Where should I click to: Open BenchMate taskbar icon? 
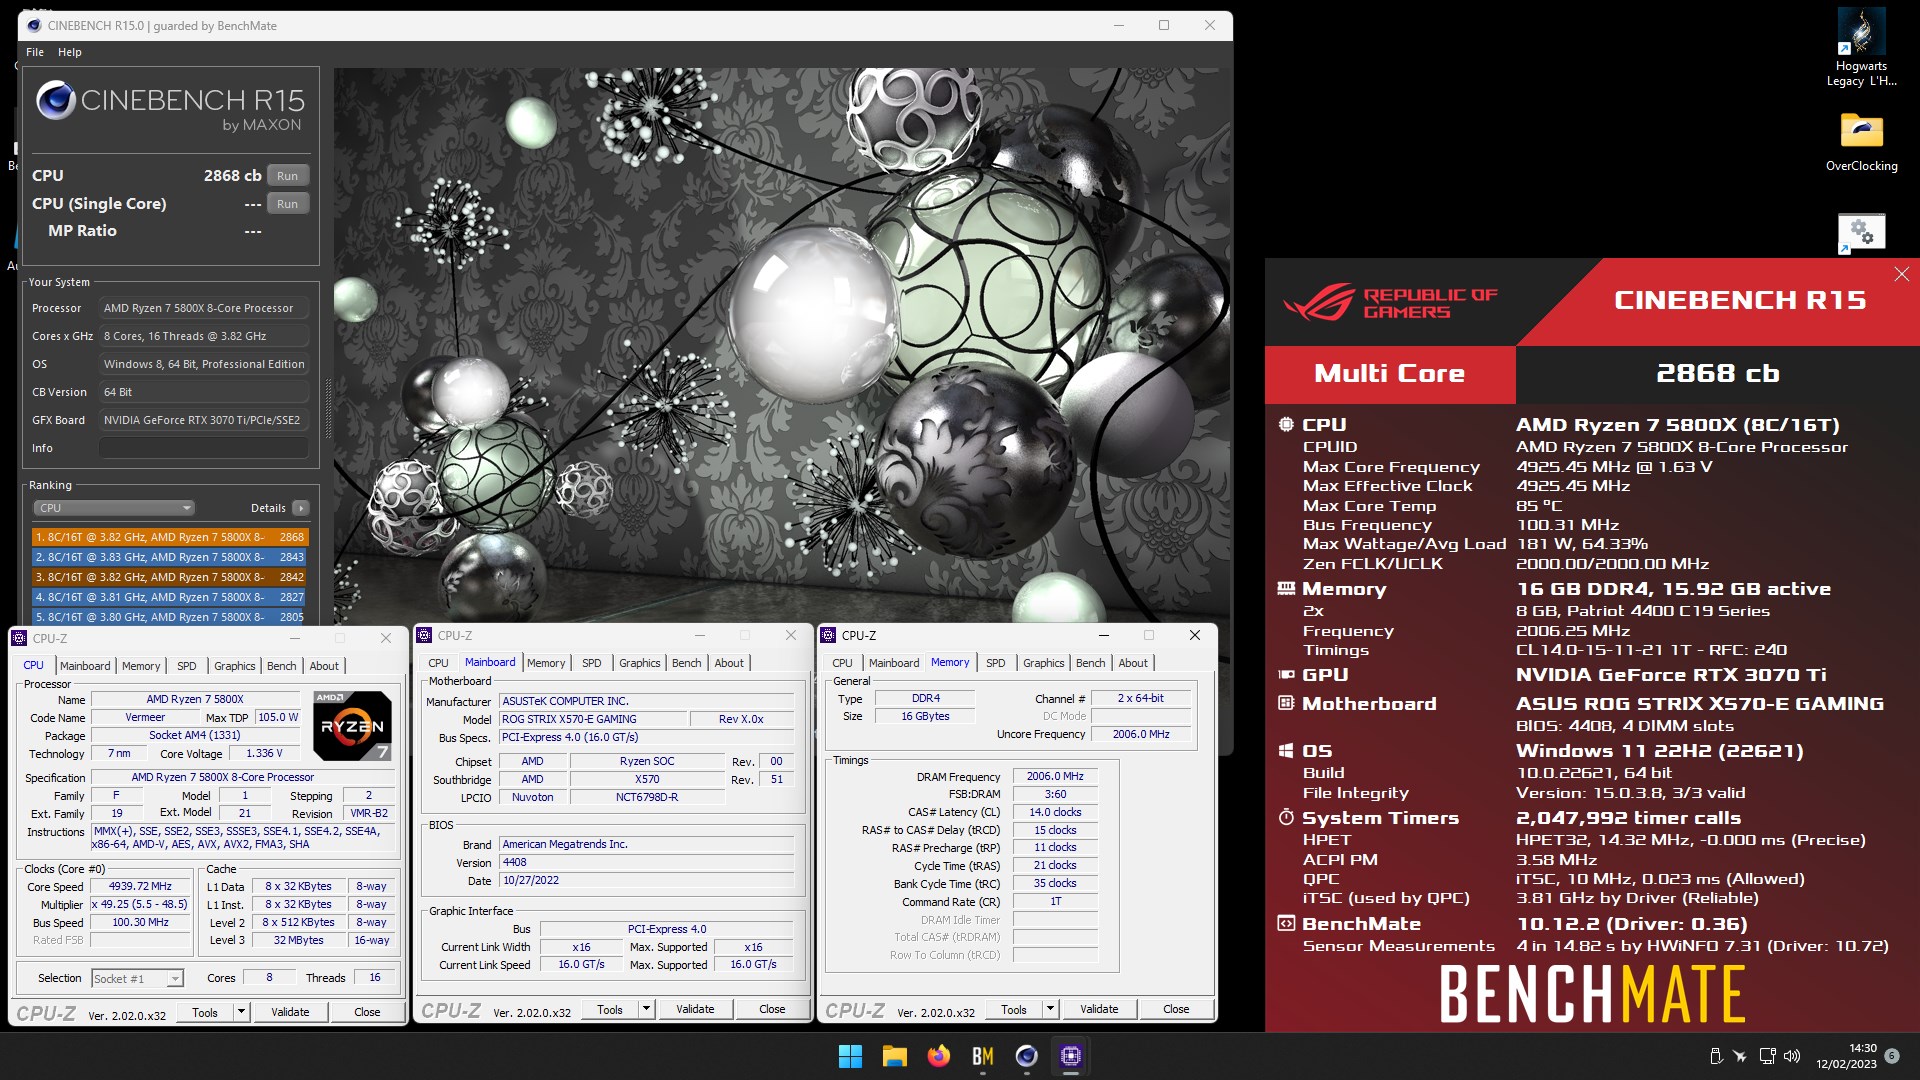982,1056
